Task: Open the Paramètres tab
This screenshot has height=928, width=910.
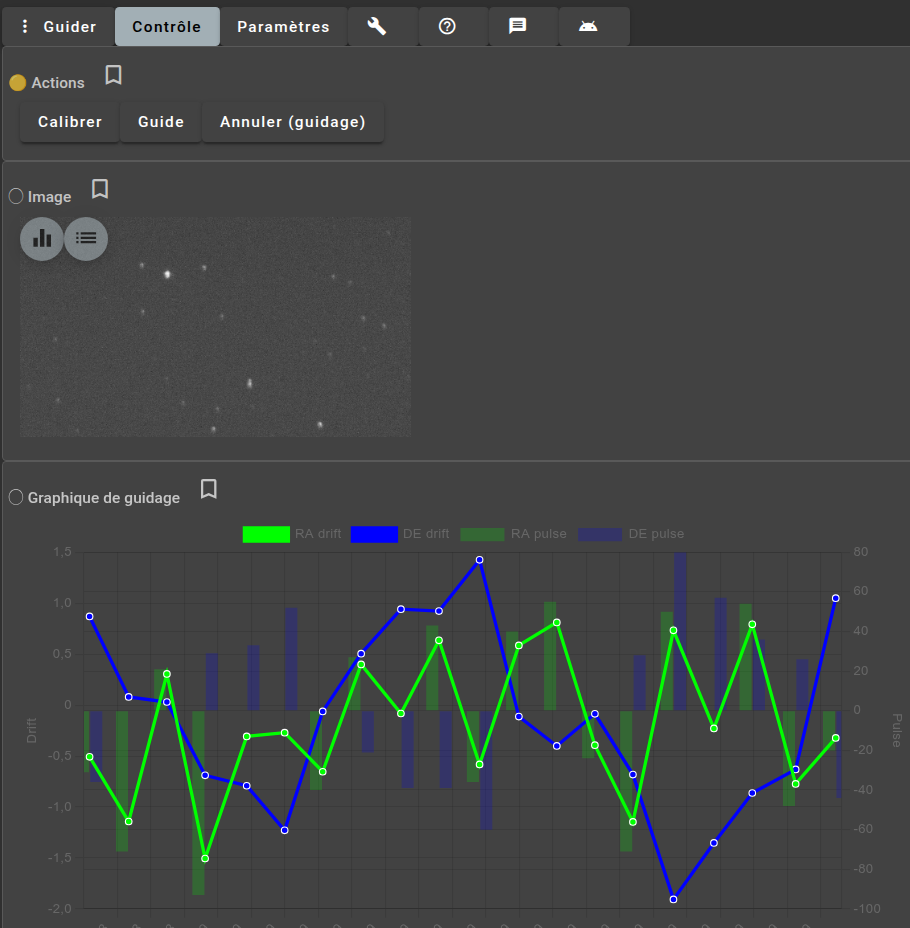Action: (283, 27)
